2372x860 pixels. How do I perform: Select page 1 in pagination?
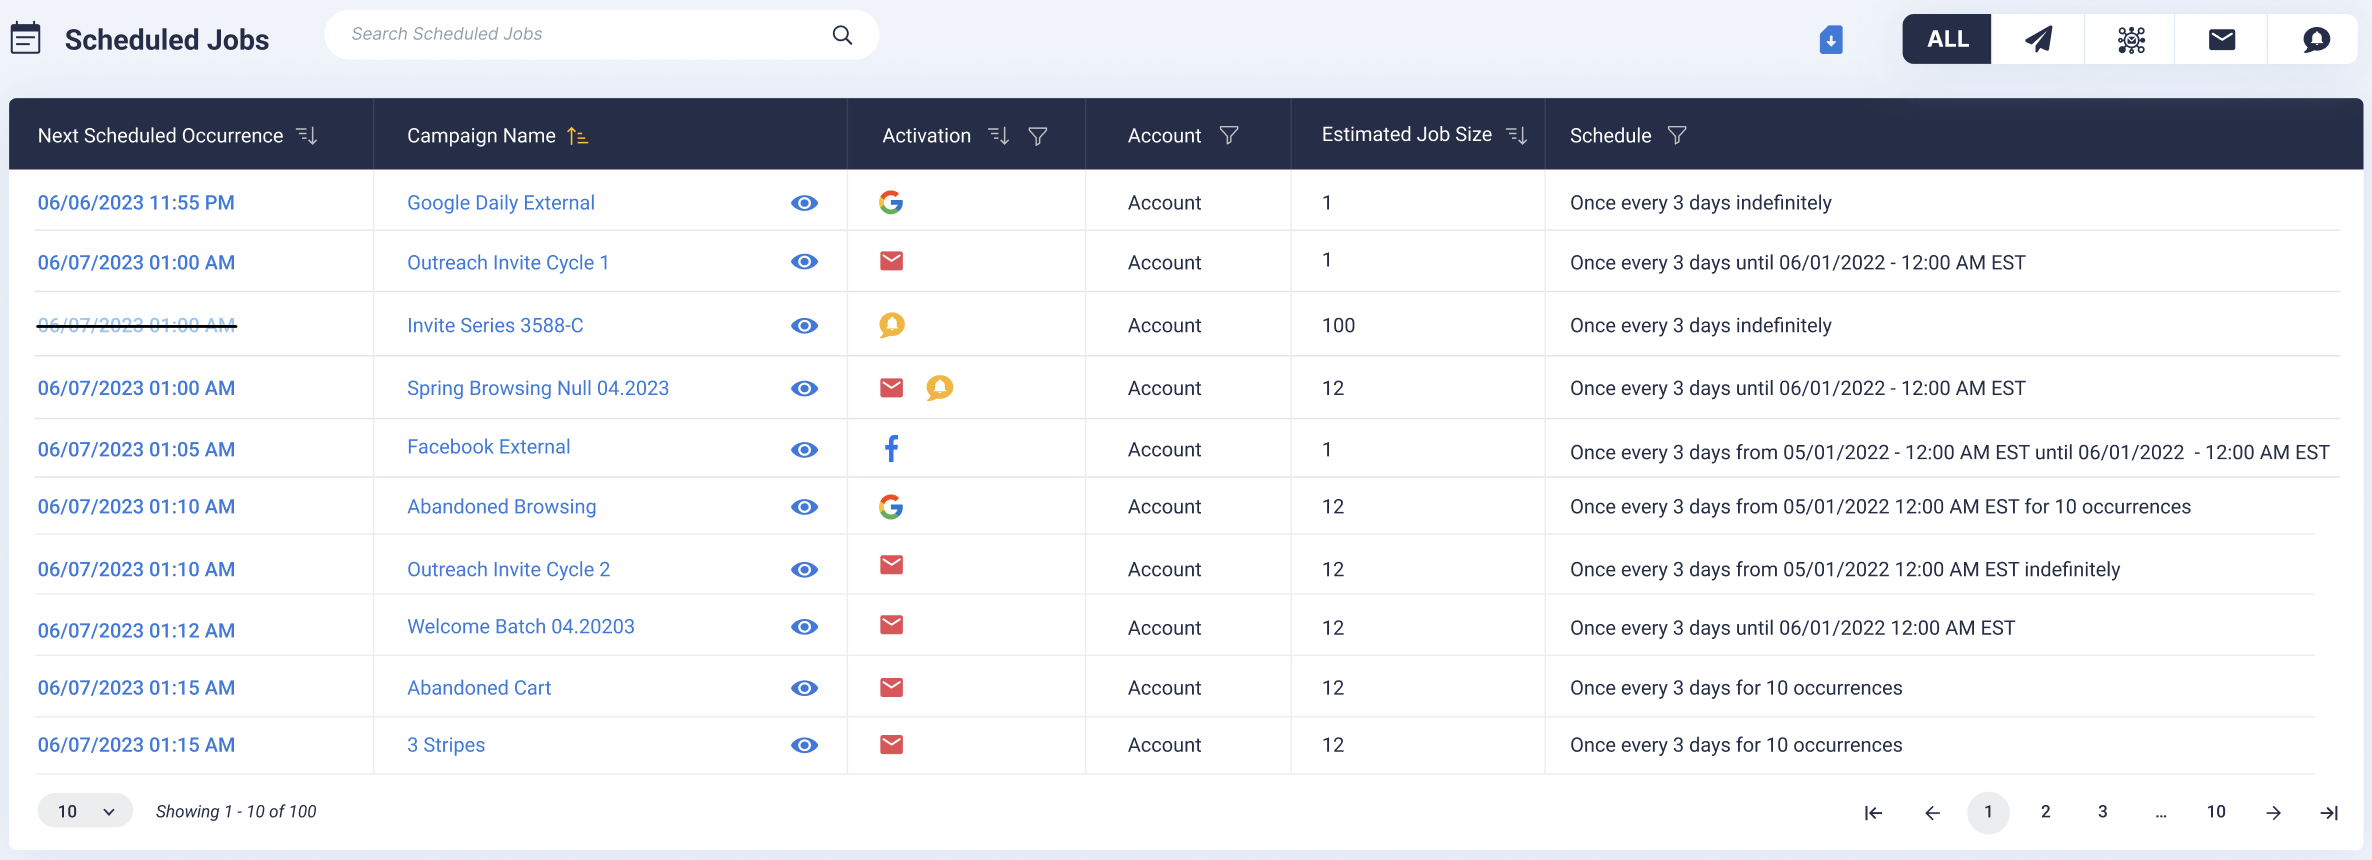click(x=1988, y=812)
